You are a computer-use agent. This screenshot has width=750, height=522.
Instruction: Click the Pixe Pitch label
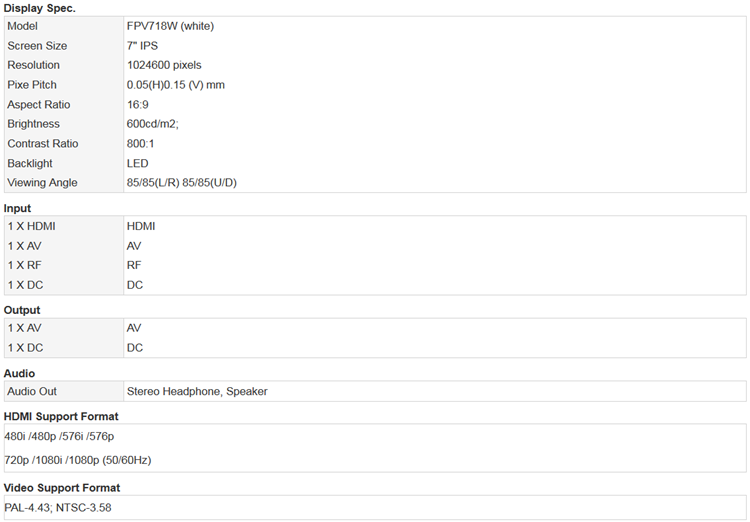32,85
